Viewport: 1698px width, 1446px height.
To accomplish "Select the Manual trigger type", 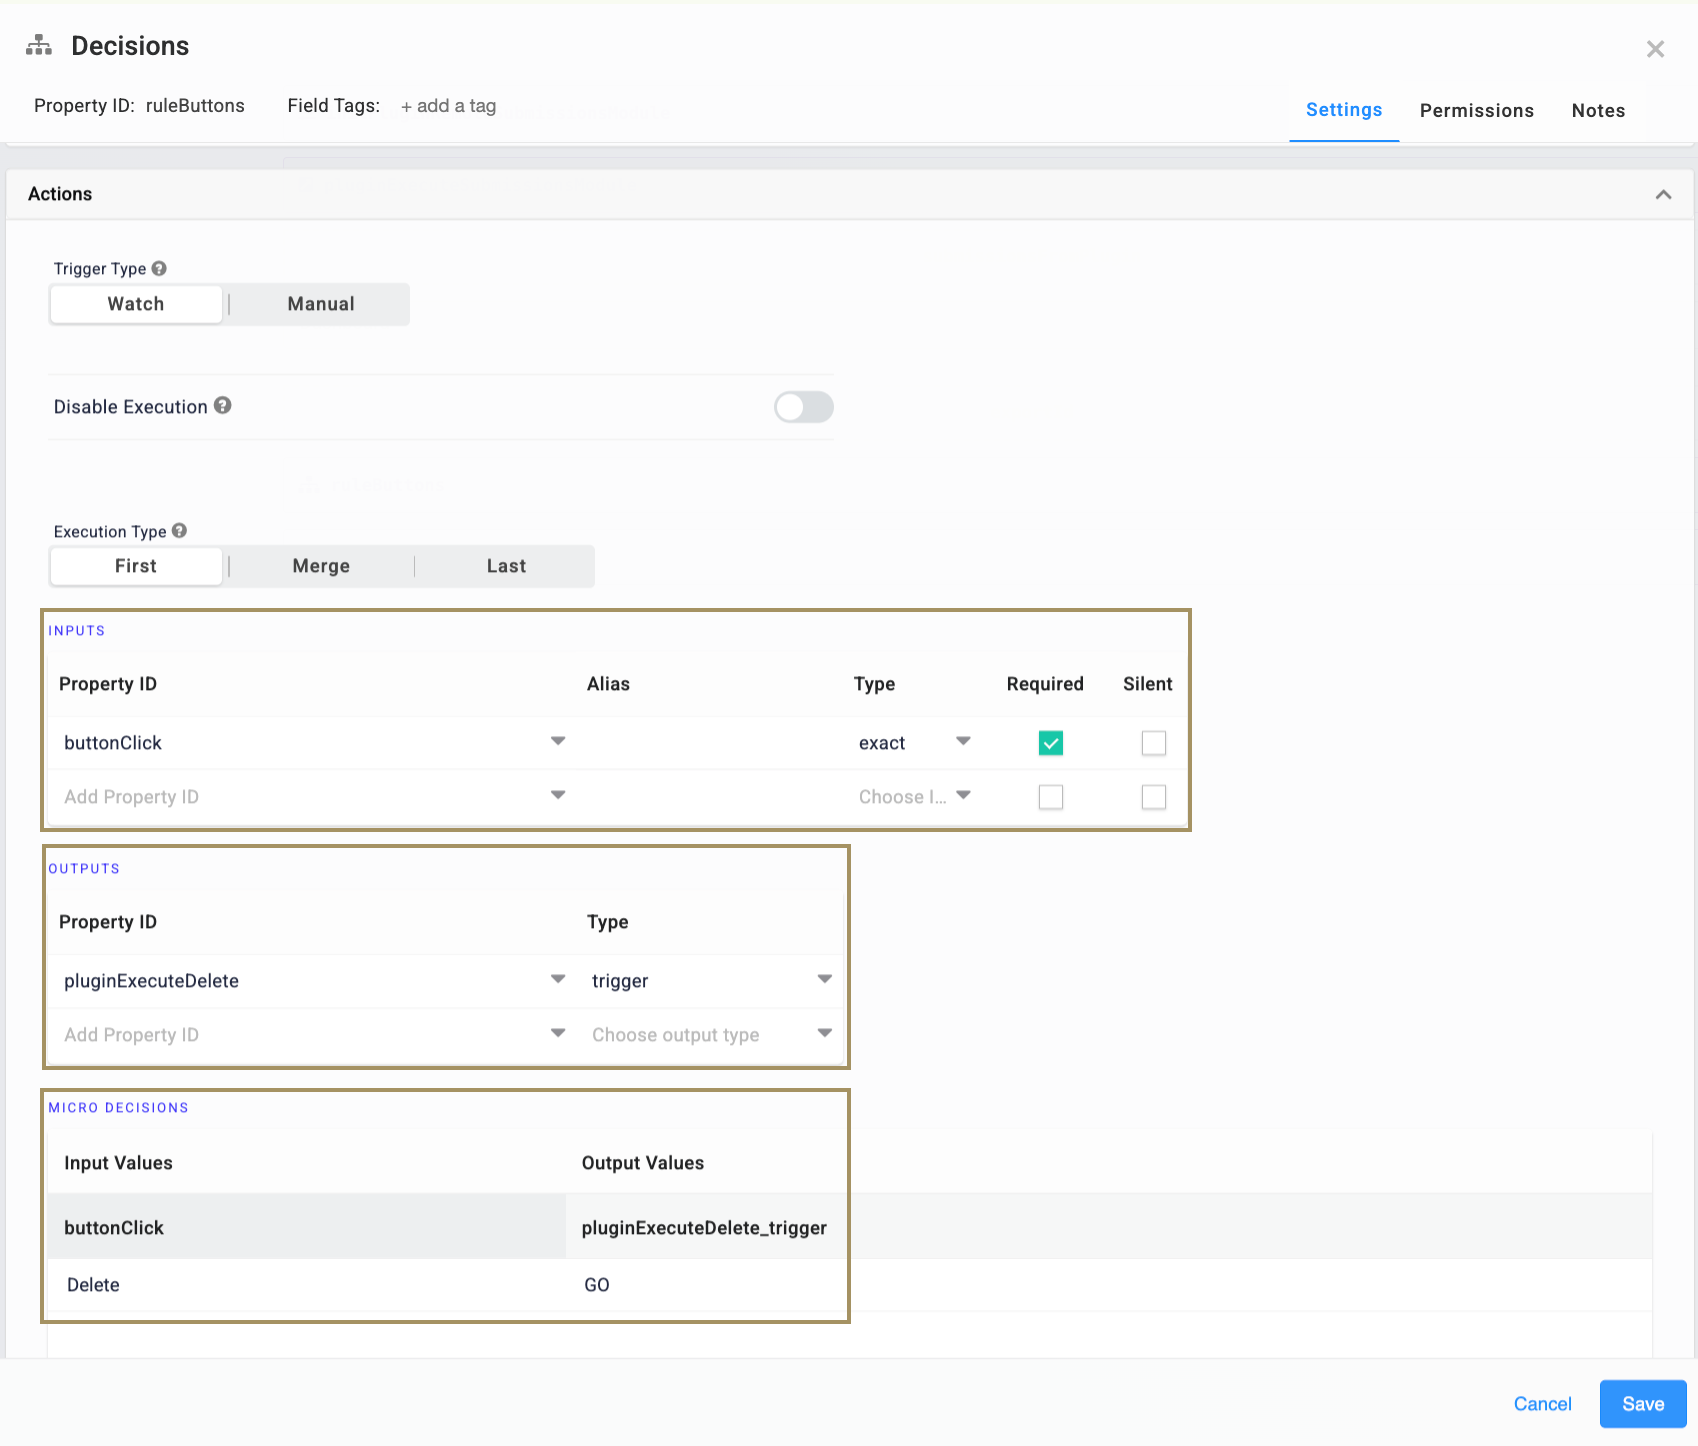I will (x=319, y=303).
